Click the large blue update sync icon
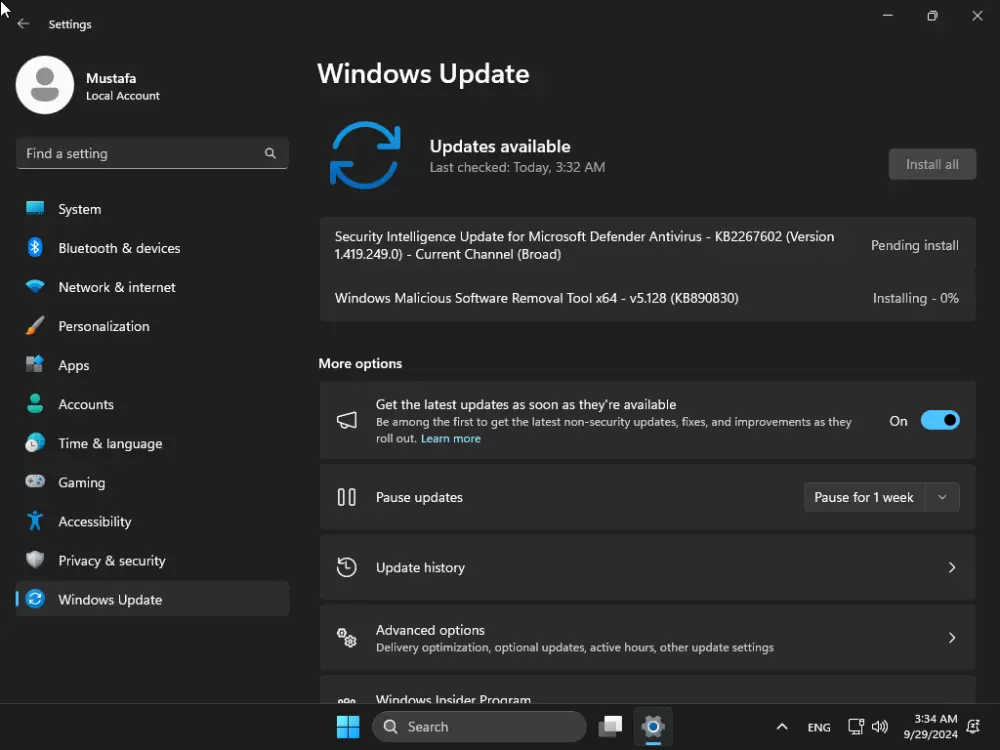 tap(365, 155)
